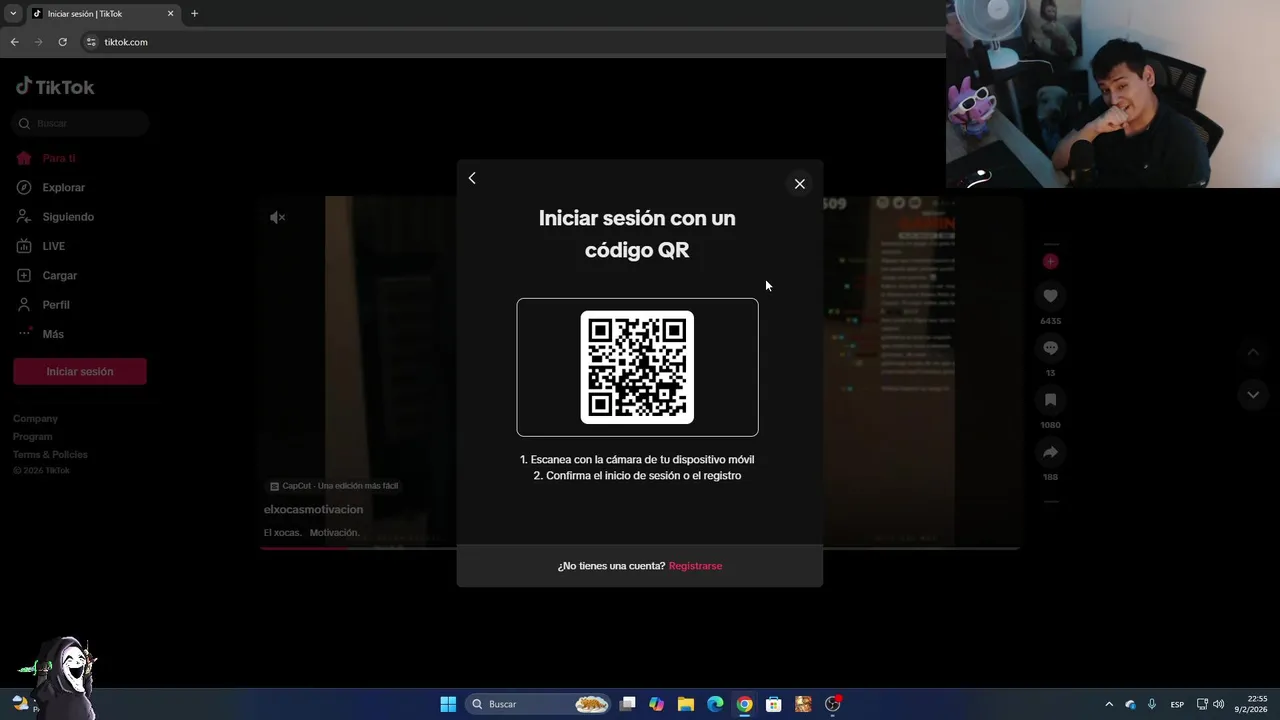Open the tab search dropdown in Chrome

pyautogui.click(x=13, y=14)
